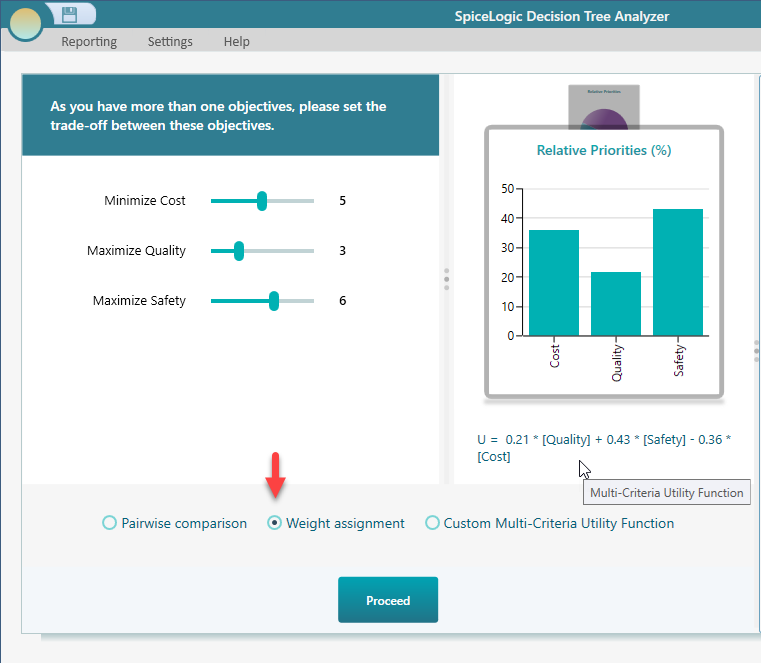Click the vertical dots splitter between panels

point(446,279)
